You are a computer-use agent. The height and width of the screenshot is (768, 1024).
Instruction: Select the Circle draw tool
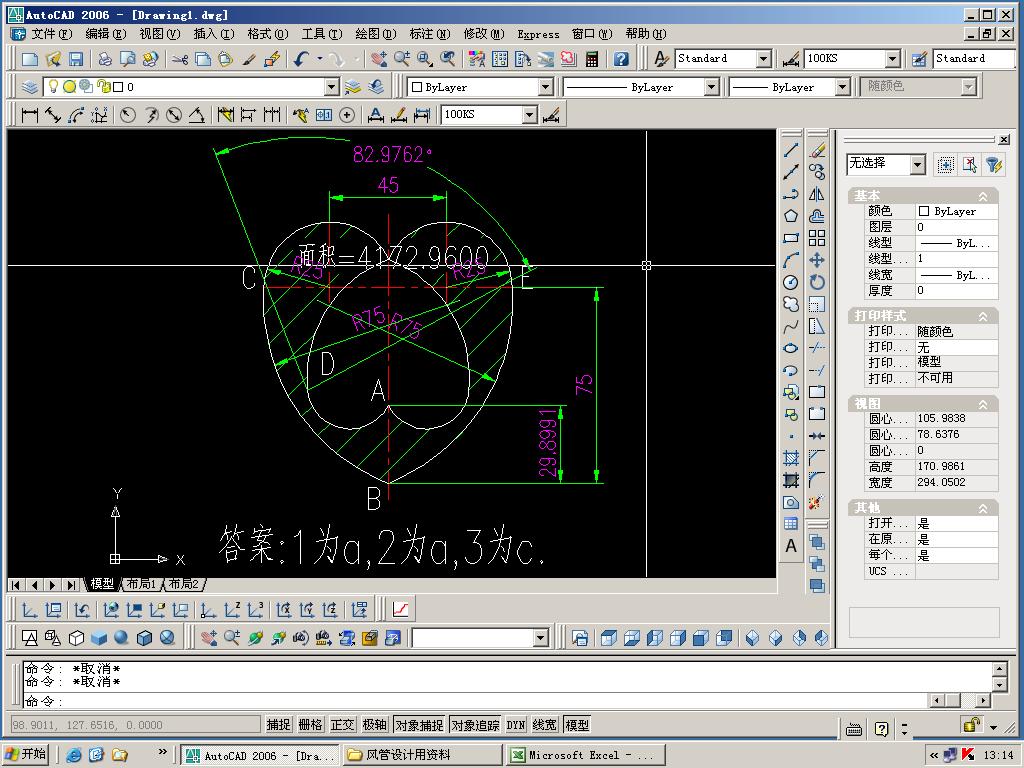791,282
